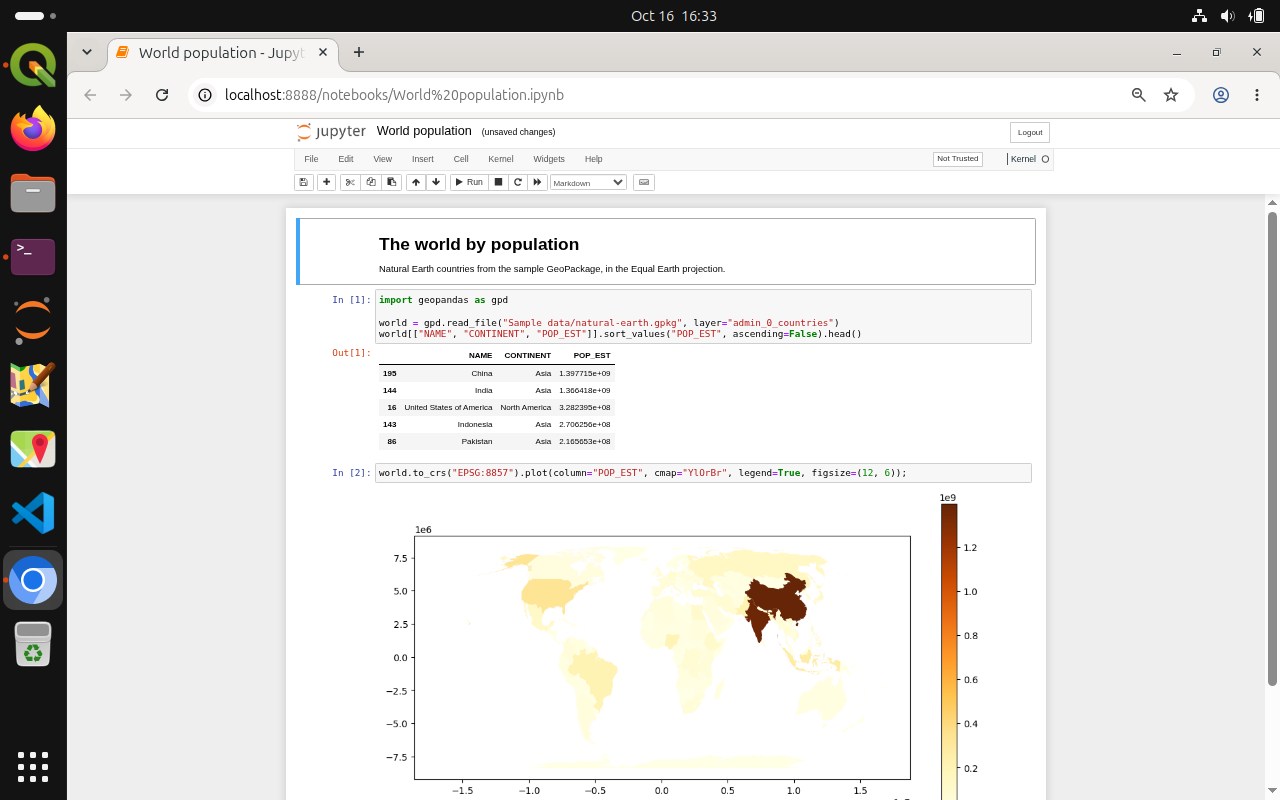This screenshot has width=1280, height=800.
Task: Open the command palette keyboard icon
Action: [644, 182]
